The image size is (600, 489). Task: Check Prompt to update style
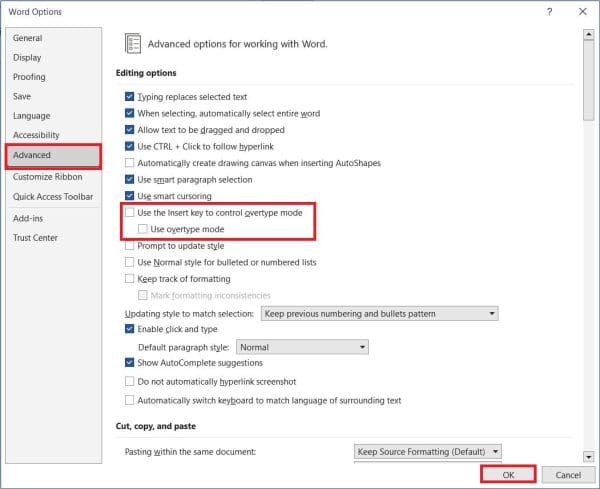click(x=130, y=246)
